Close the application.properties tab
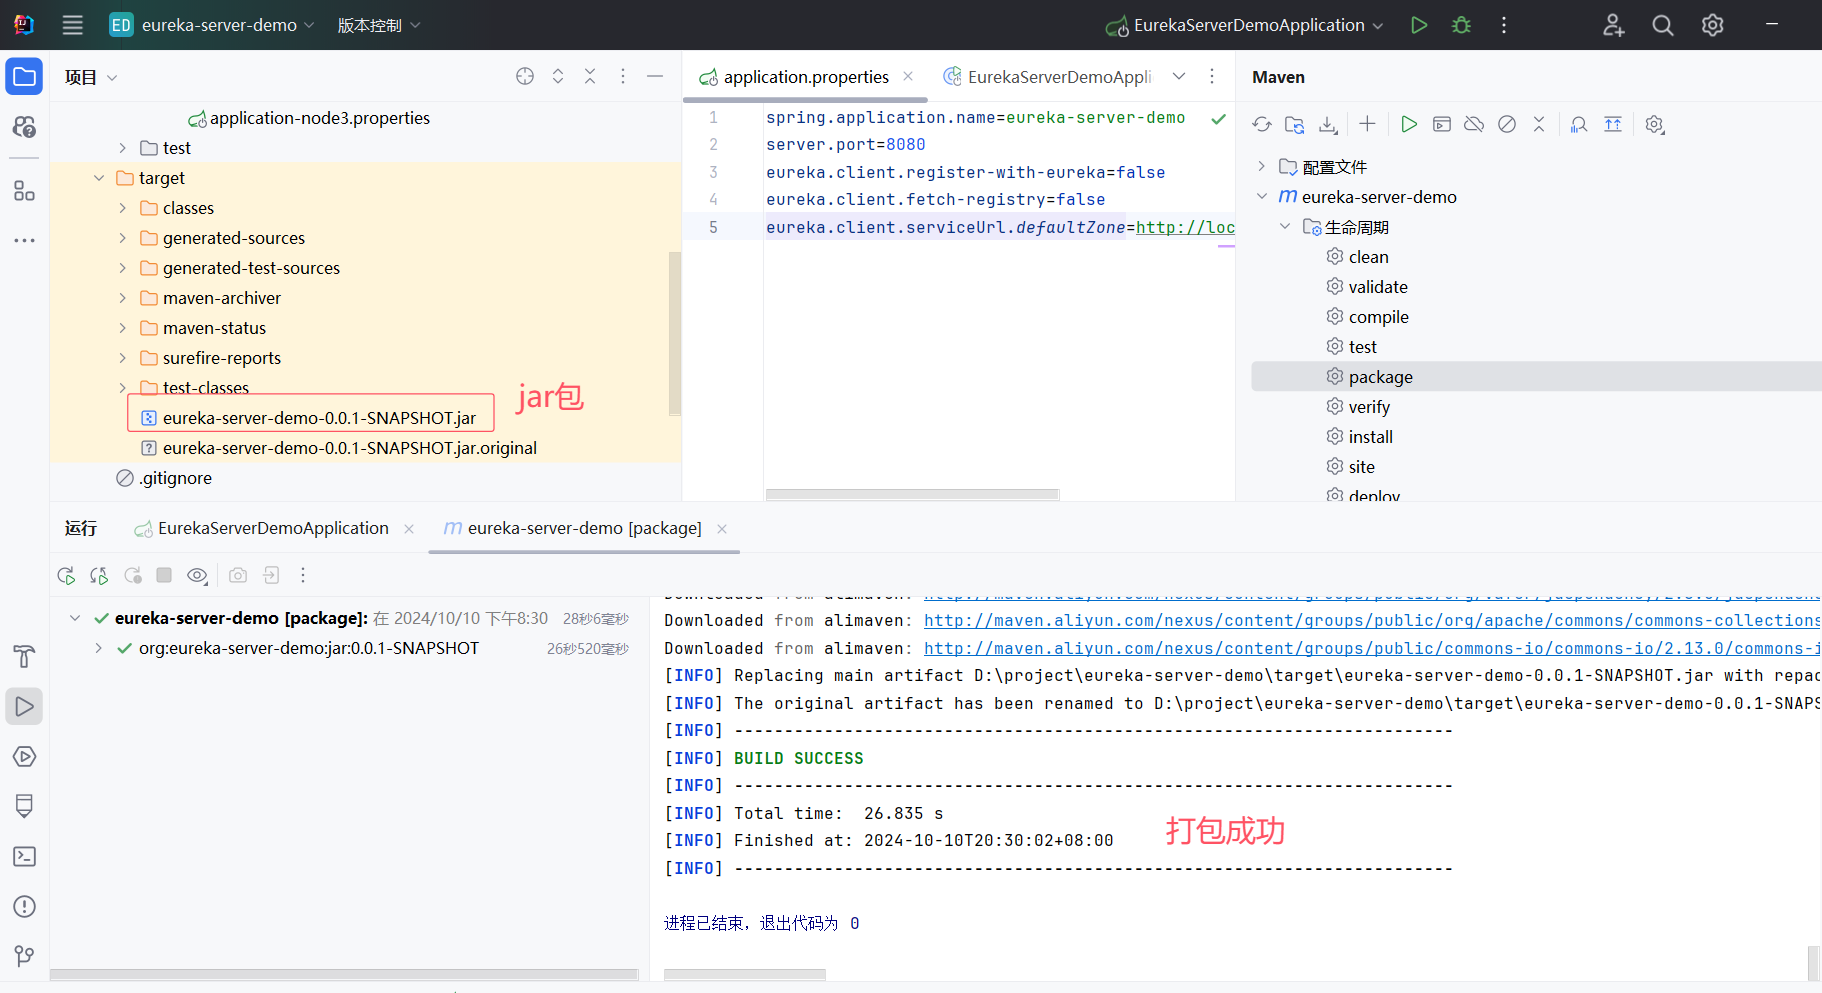1822x993 pixels. [x=908, y=76]
